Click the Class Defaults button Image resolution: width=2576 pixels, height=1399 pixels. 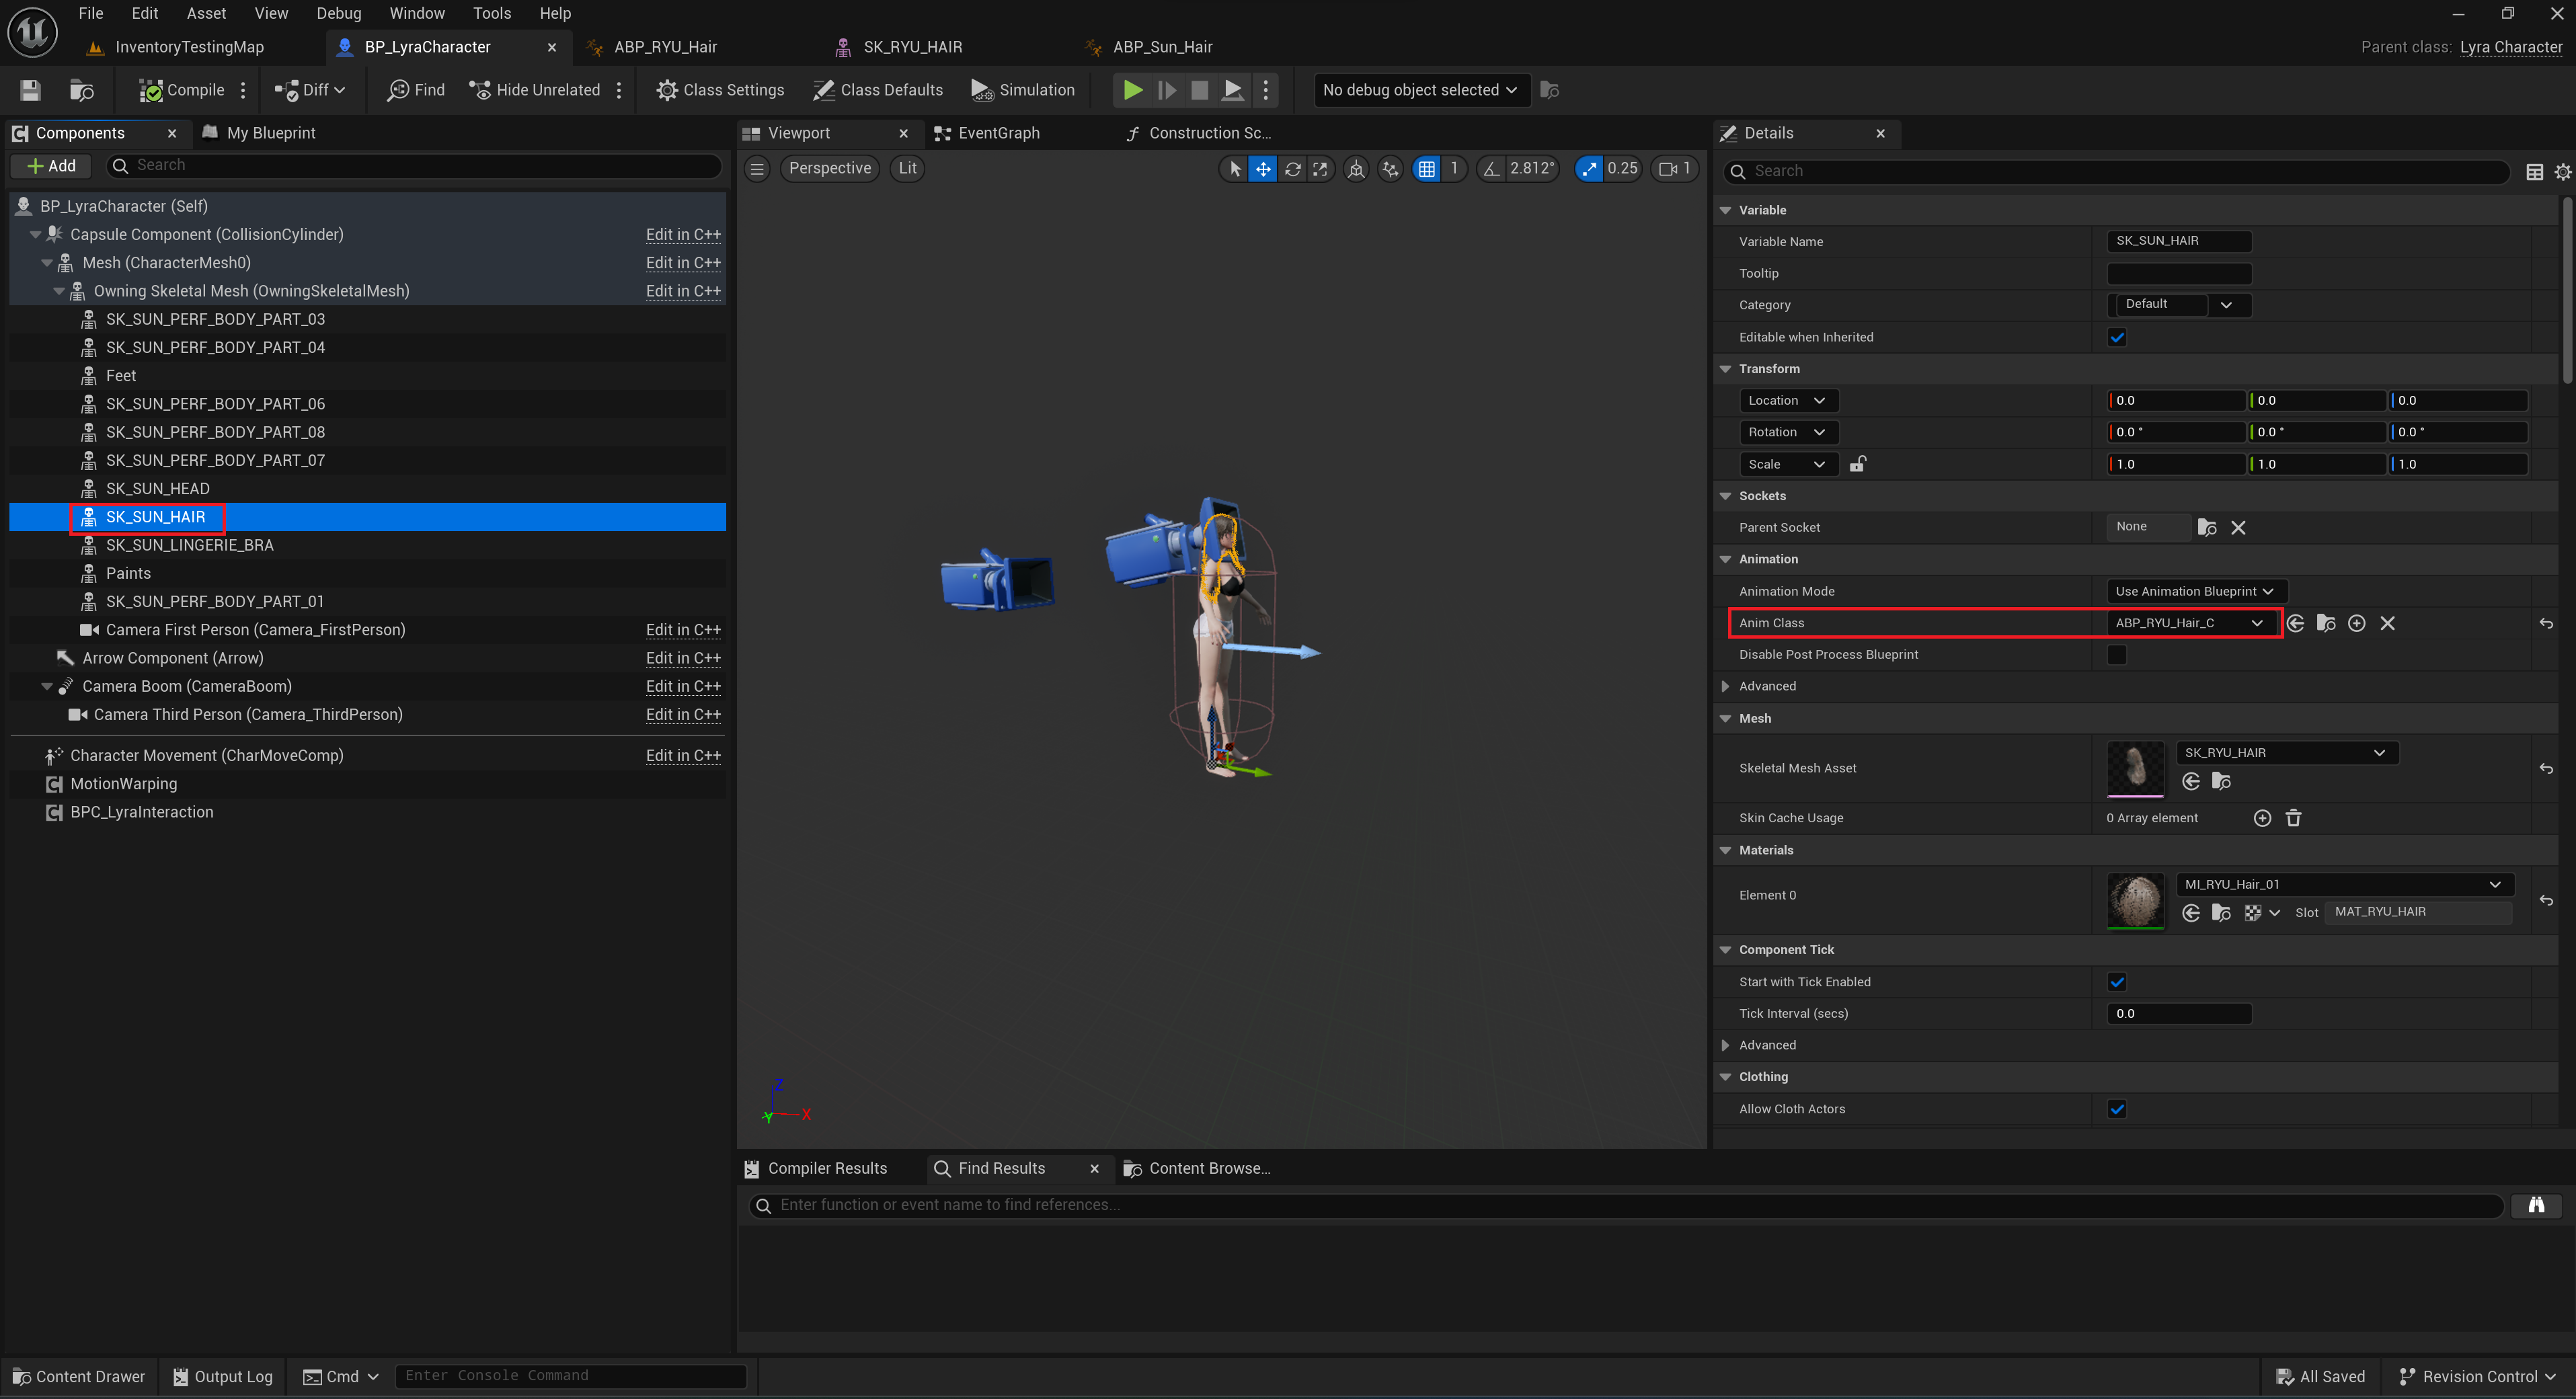tap(878, 90)
